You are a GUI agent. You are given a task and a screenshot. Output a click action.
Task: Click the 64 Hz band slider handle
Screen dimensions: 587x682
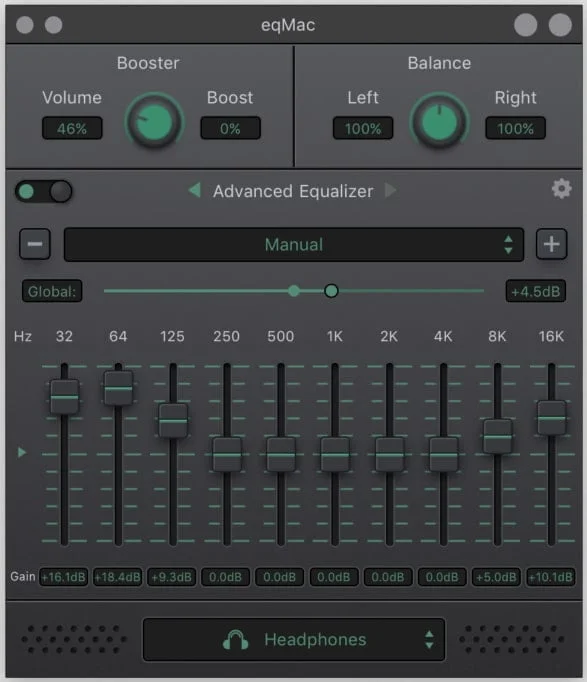point(118,388)
